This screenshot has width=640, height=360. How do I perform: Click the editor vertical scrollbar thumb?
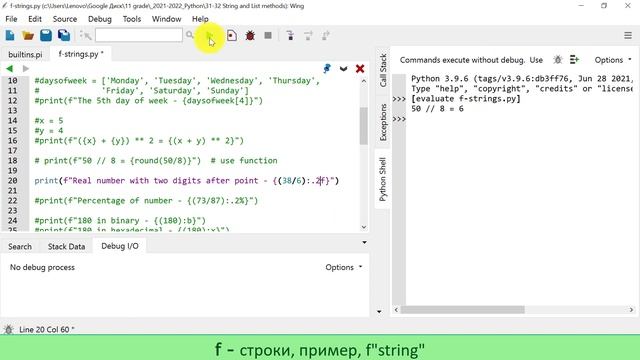point(364,126)
